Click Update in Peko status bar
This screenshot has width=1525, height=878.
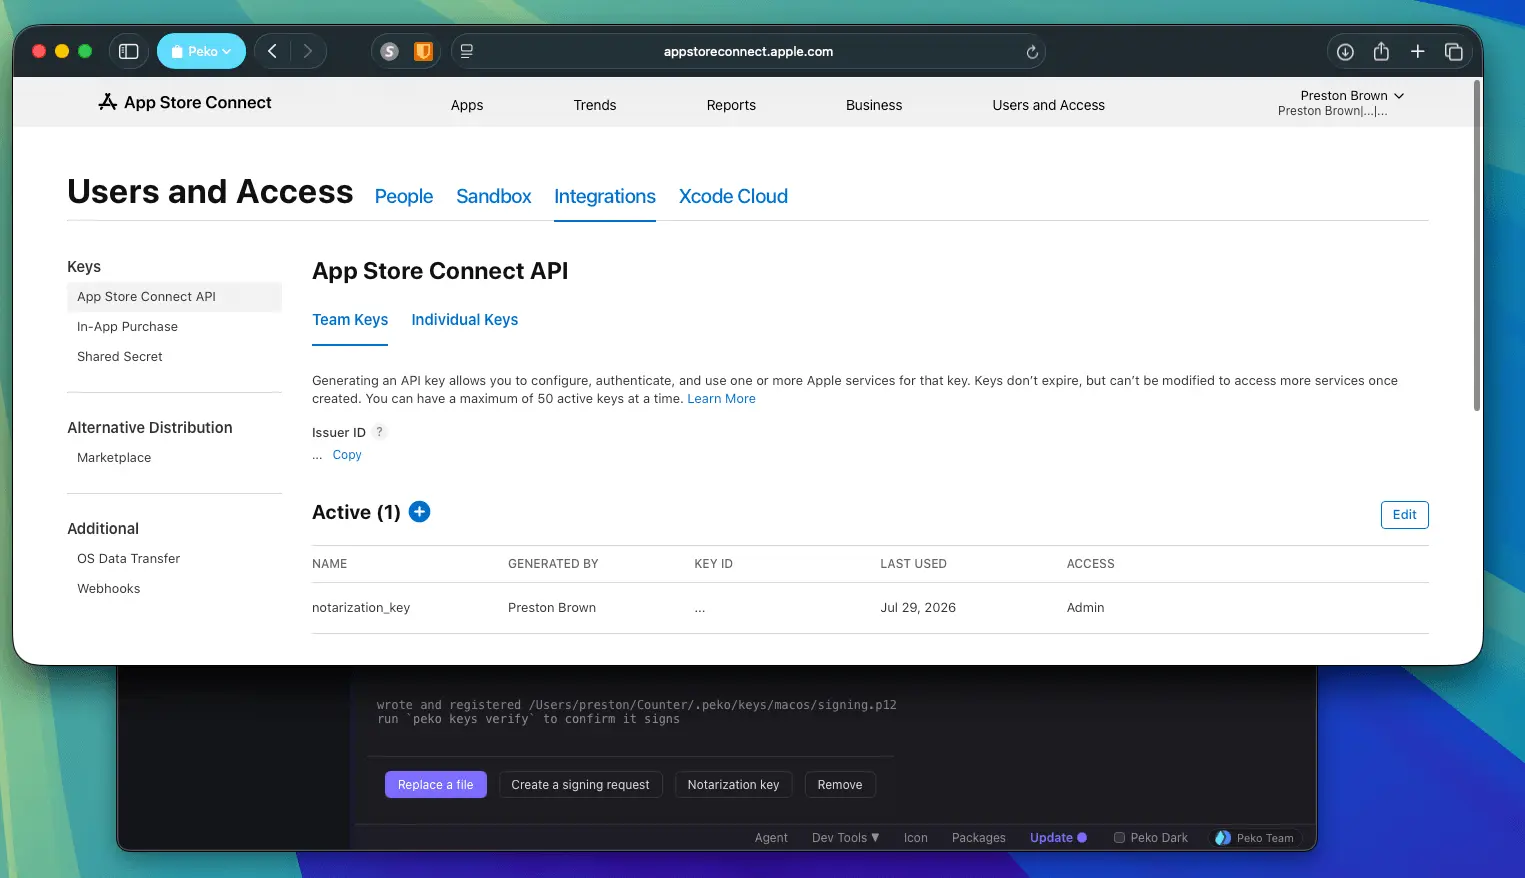(x=1058, y=838)
